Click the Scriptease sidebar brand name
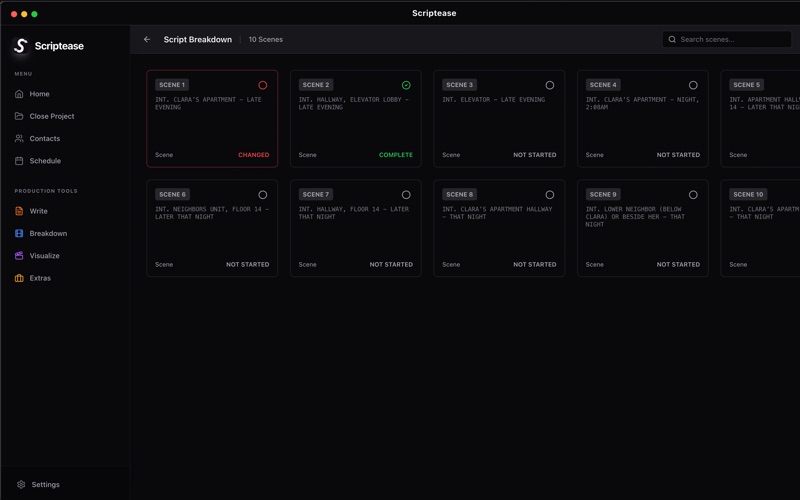Viewport: 800px width, 500px height. click(x=59, y=46)
